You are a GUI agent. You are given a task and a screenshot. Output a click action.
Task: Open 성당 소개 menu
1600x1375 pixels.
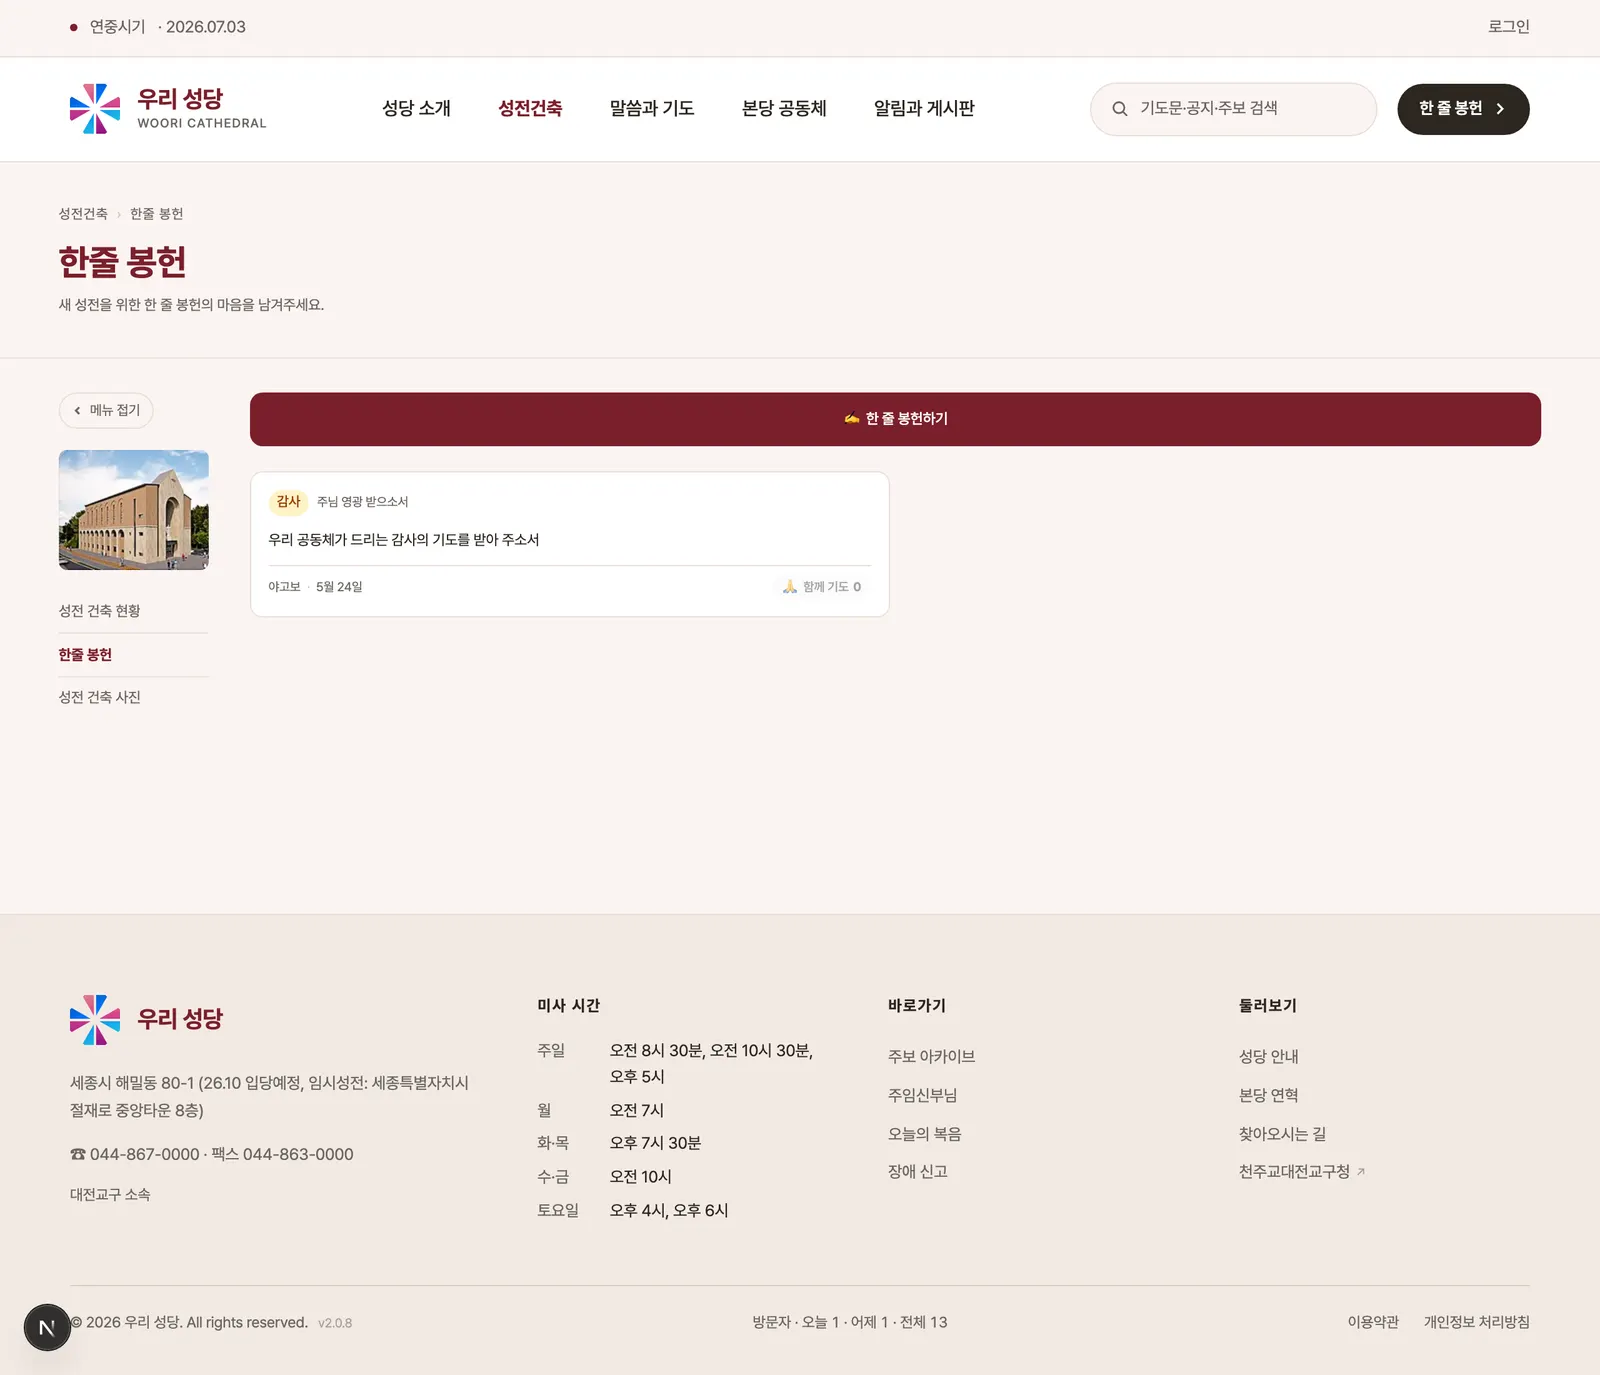pos(416,109)
